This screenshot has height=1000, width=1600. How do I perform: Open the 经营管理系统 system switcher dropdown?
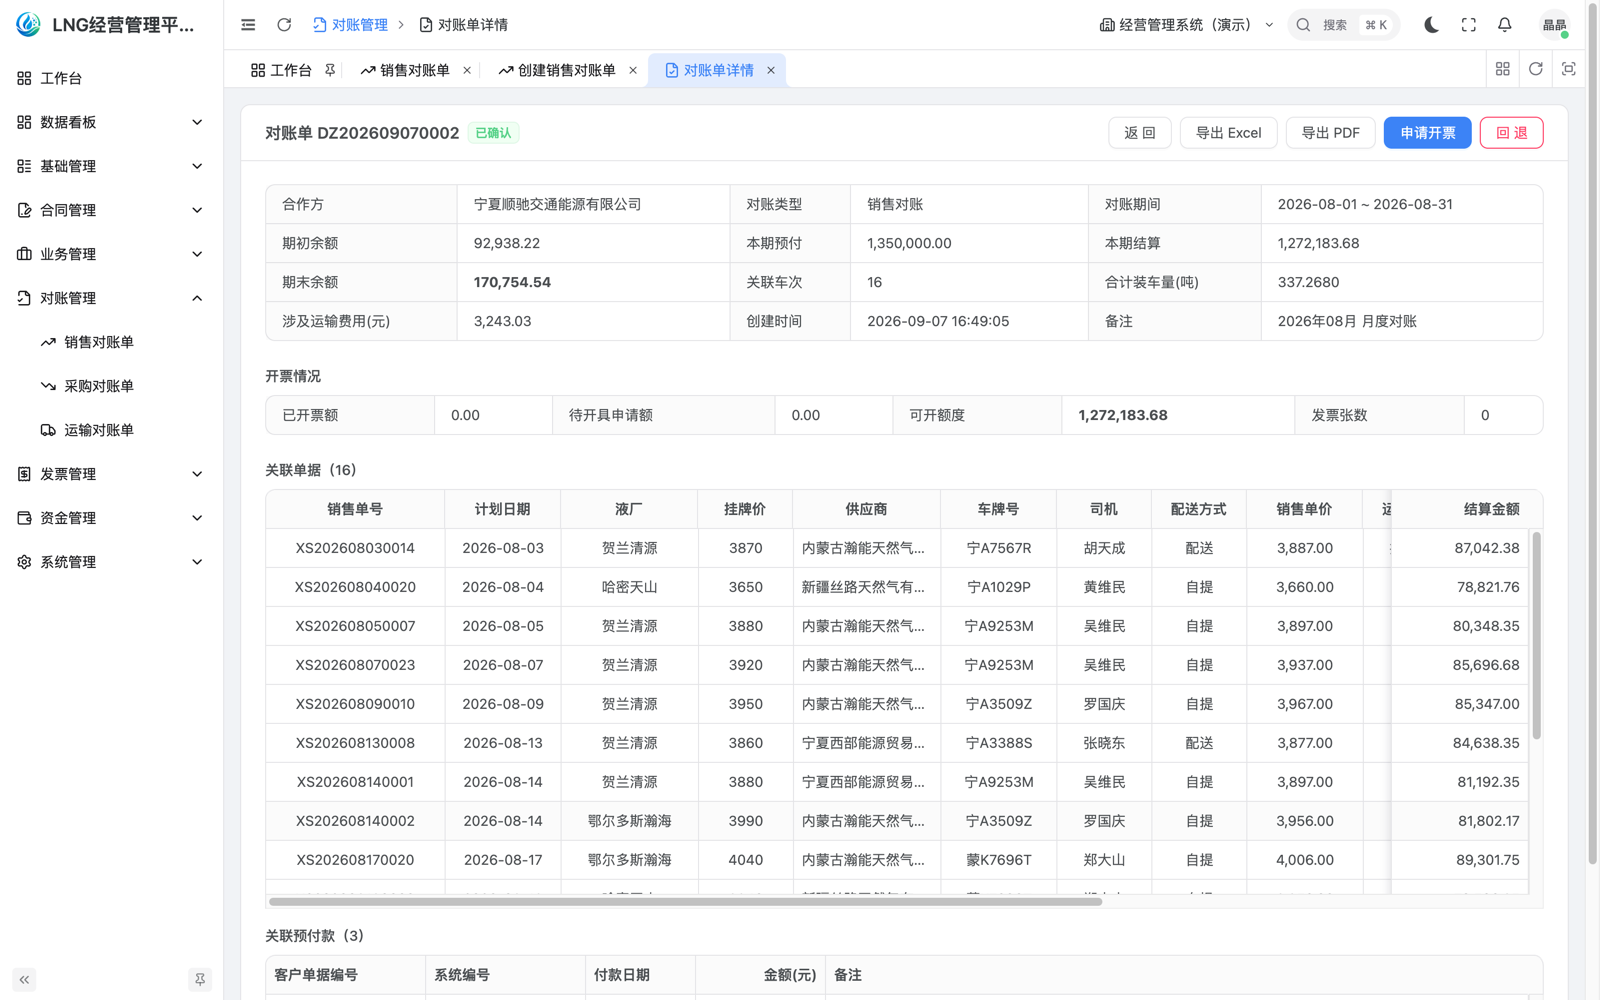click(x=1186, y=25)
